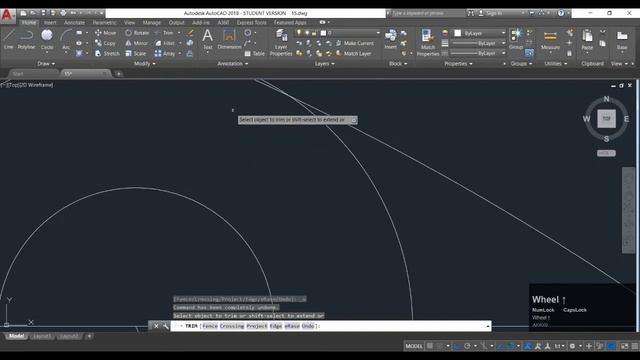Click the Array tool
Image resolution: width=640 pixels, height=360 pixels.
(x=165, y=53)
